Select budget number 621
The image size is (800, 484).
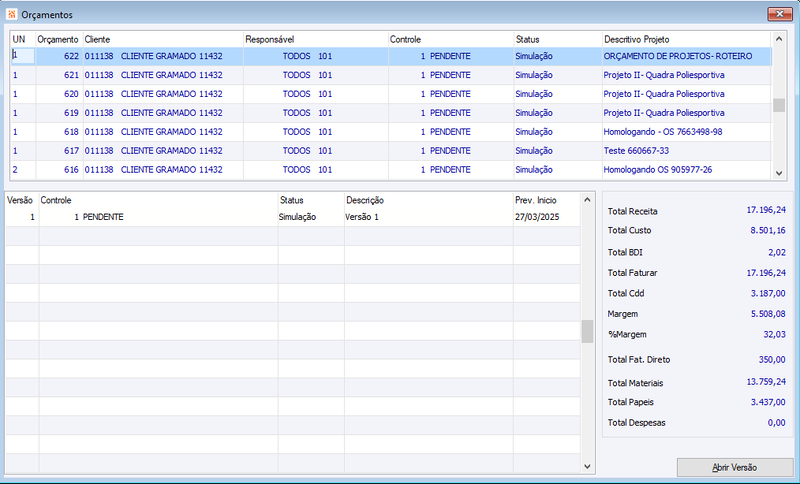coord(71,75)
